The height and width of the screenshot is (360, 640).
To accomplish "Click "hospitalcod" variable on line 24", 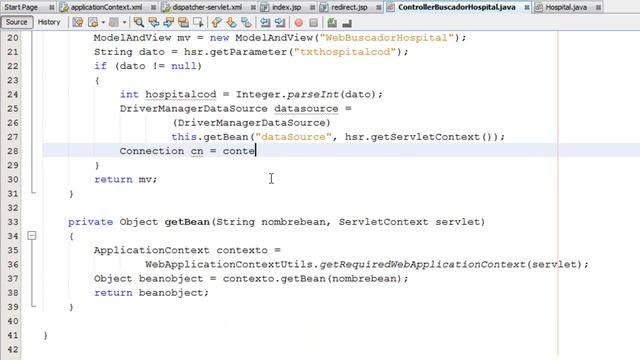I will 181,95.
